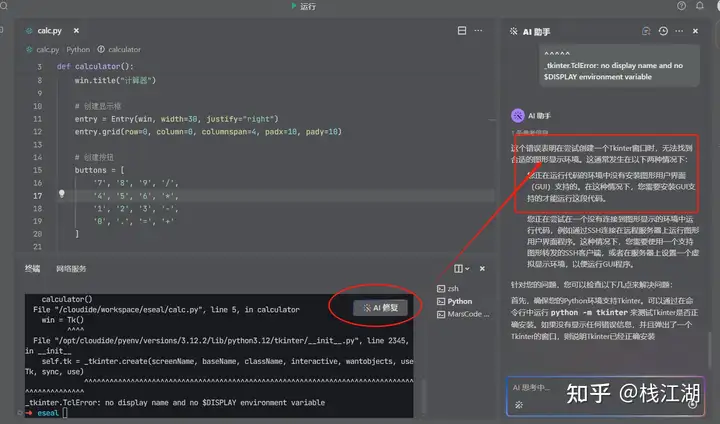Click the entry.grid code line
Image resolution: width=720 pixels, height=424 pixels.
(x=208, y=132)
